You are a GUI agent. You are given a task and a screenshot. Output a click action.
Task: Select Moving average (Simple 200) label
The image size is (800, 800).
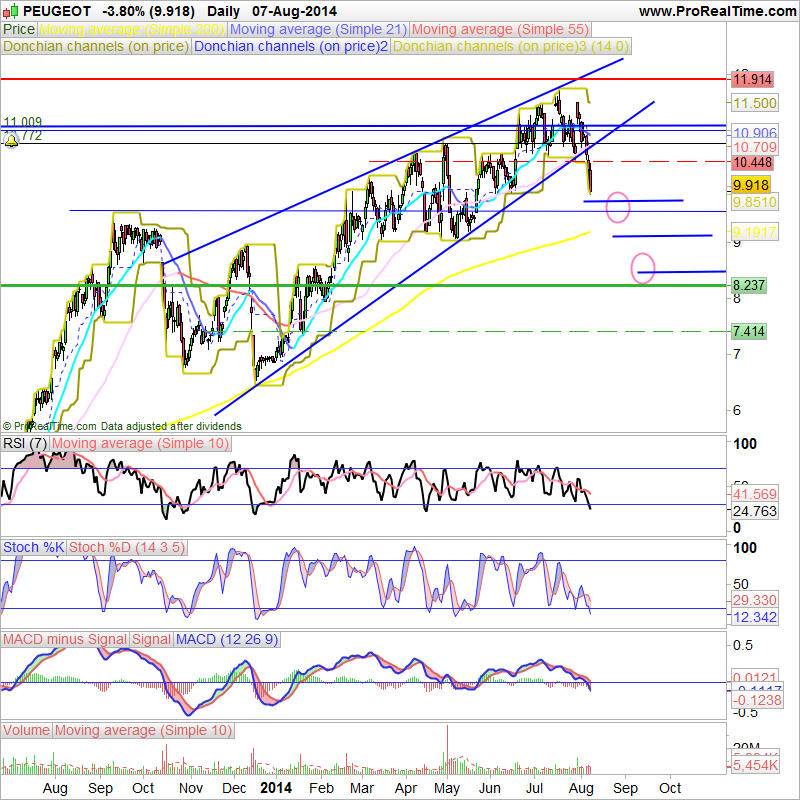(132, 29)
